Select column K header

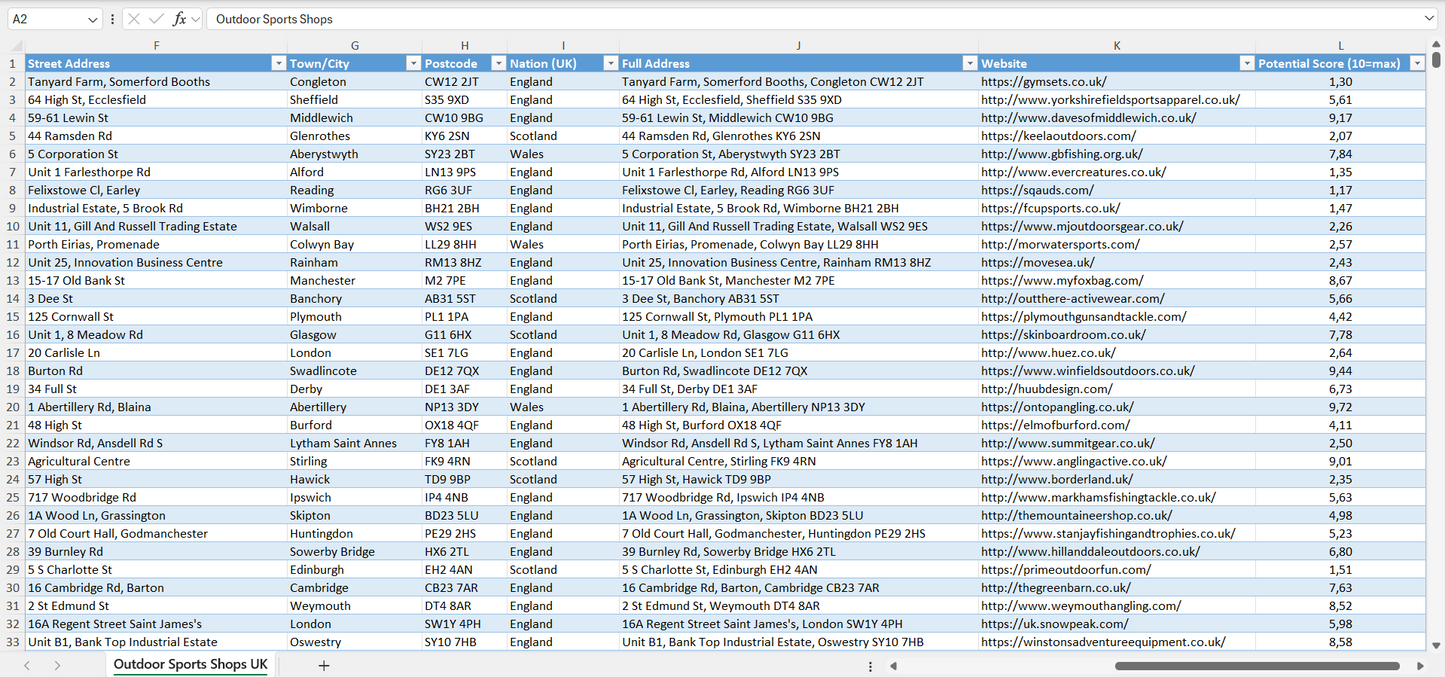coord(1116,46)
